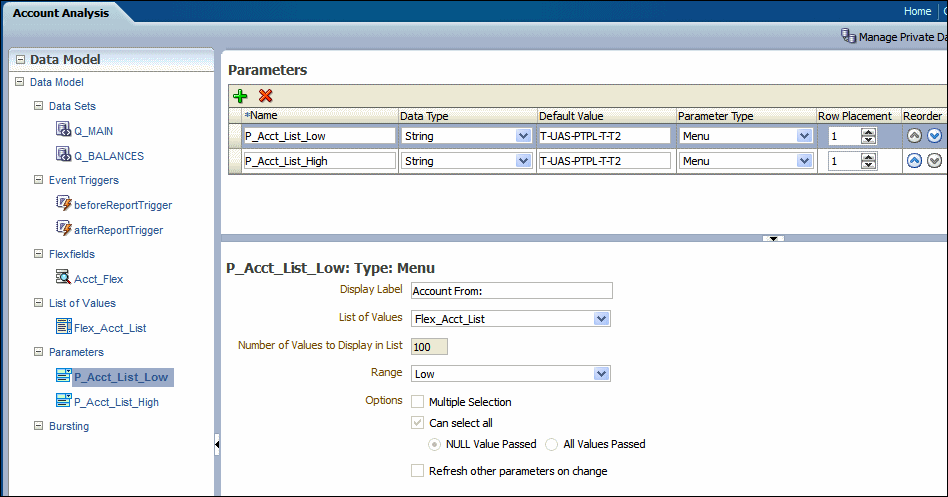Collapse the Data Sets node
The image size is (948, 497).
point(39,105)
